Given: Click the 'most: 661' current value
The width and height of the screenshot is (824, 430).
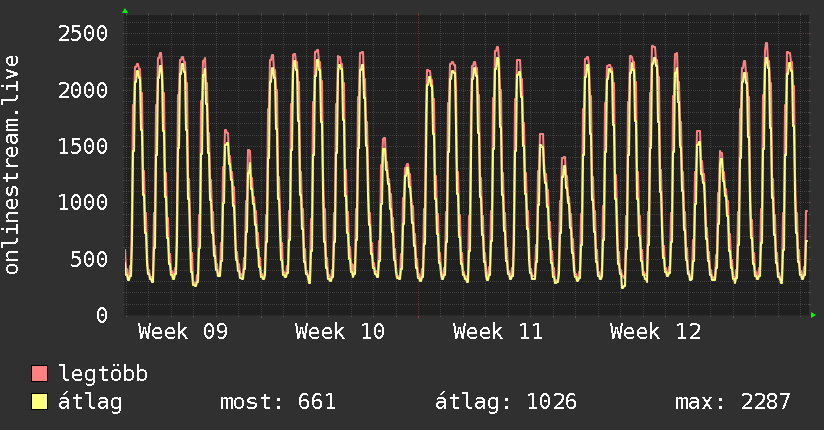Looking at the screenshot, I should tap(277, 403).
